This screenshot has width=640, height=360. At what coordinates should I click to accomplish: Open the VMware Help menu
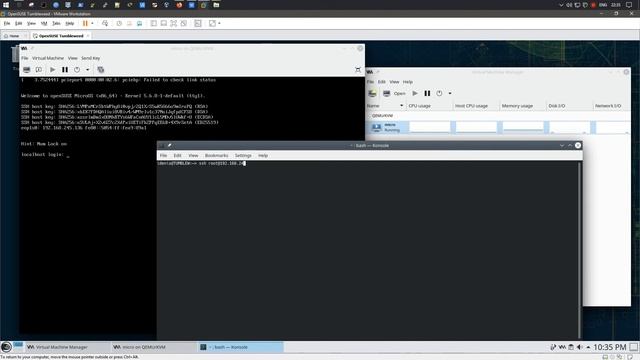(x=70, y=23)
